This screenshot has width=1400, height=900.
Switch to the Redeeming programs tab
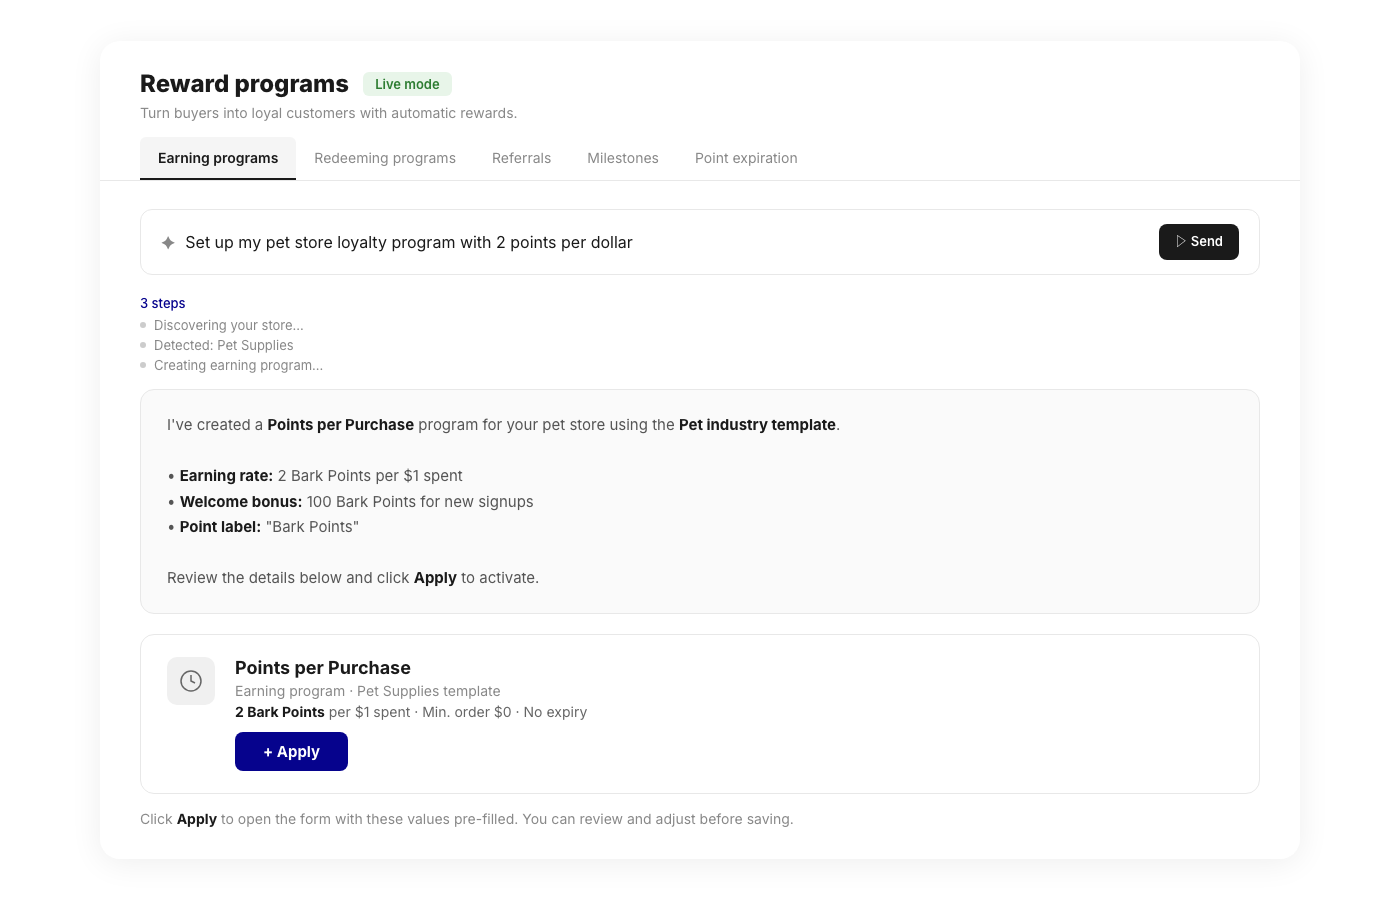click(x=385, y=158)
